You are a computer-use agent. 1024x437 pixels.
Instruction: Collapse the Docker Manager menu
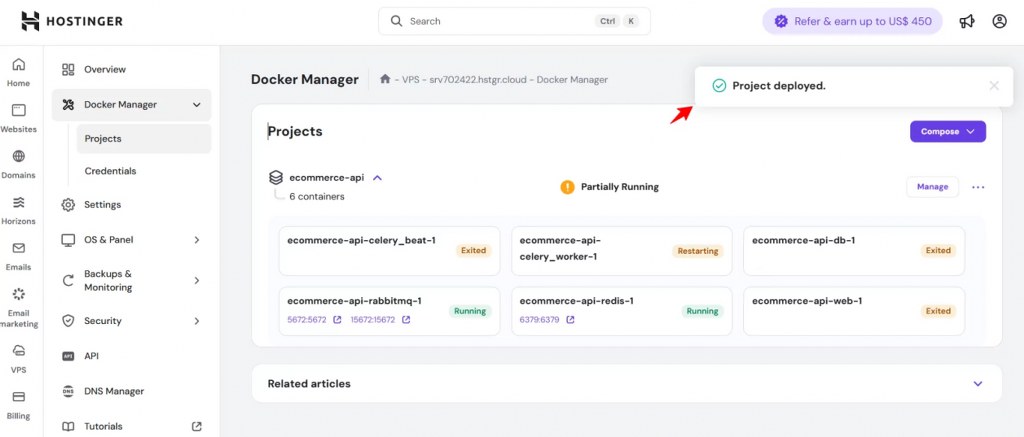point(197,105)
